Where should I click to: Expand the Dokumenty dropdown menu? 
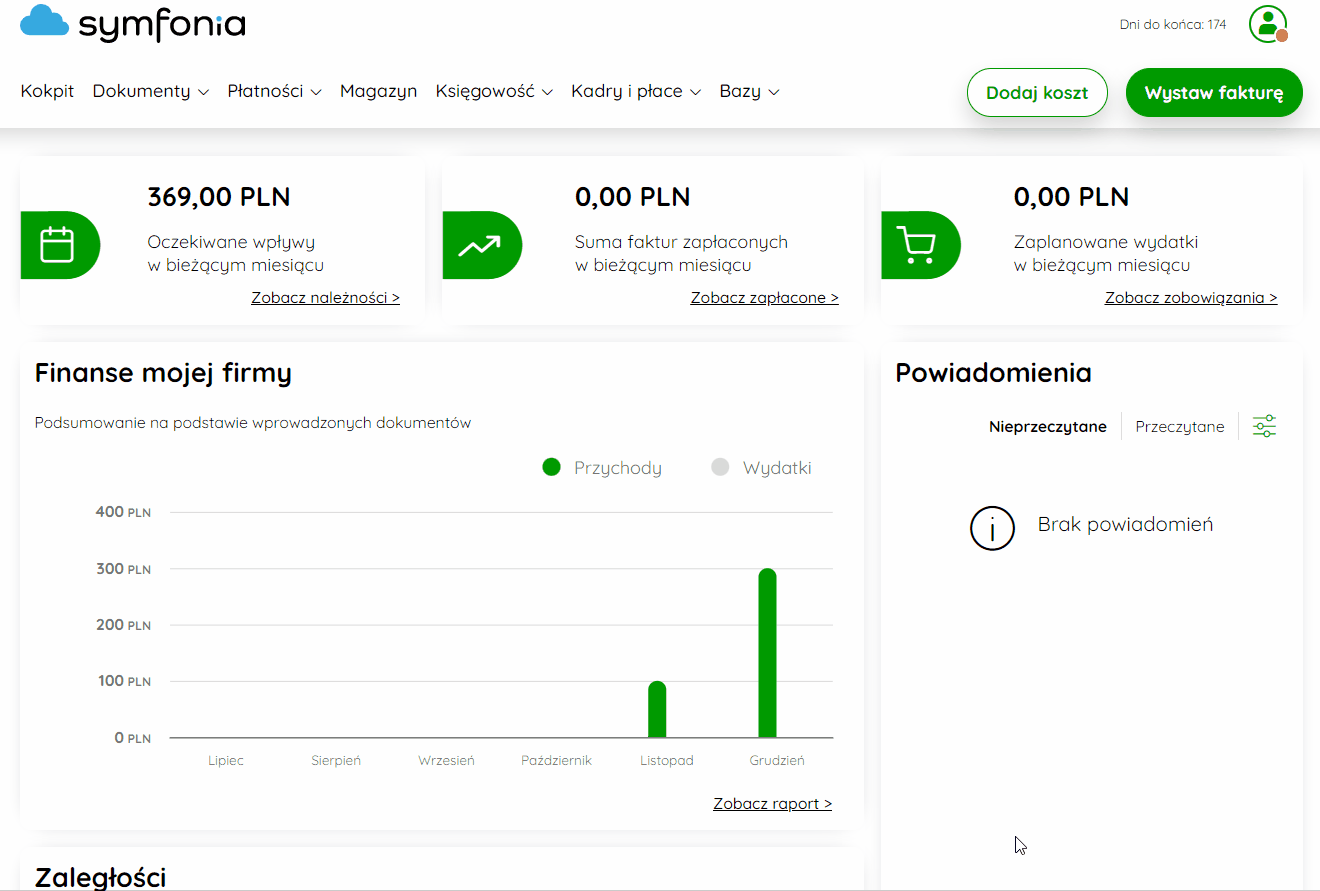pyautogui.click(x=150, y=91)
